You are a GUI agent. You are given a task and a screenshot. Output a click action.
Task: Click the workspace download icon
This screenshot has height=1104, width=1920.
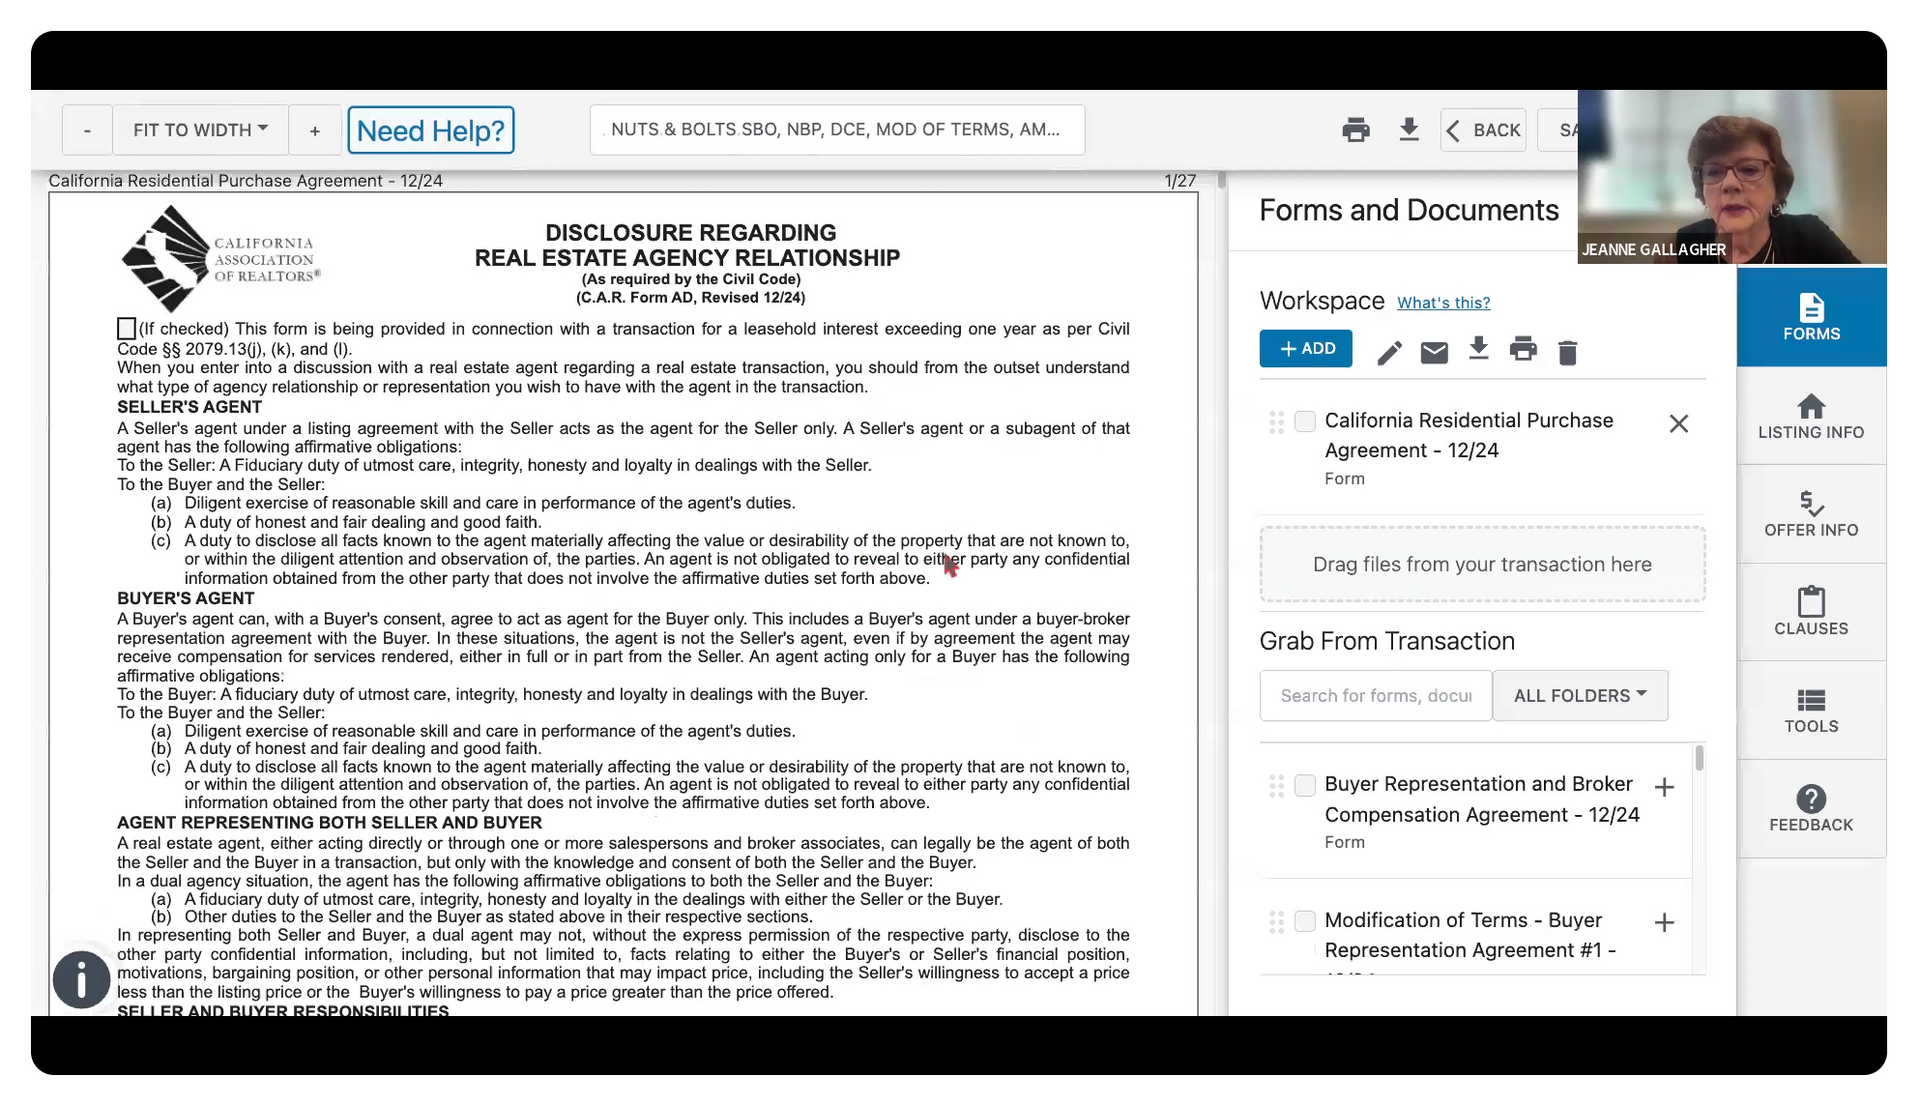1478,349
